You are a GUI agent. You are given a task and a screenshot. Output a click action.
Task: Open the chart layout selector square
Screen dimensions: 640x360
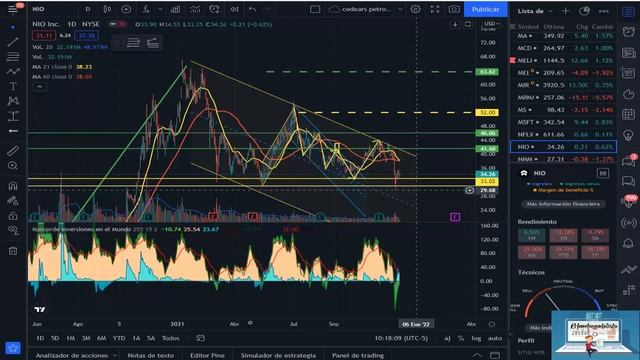coord(315,9)
